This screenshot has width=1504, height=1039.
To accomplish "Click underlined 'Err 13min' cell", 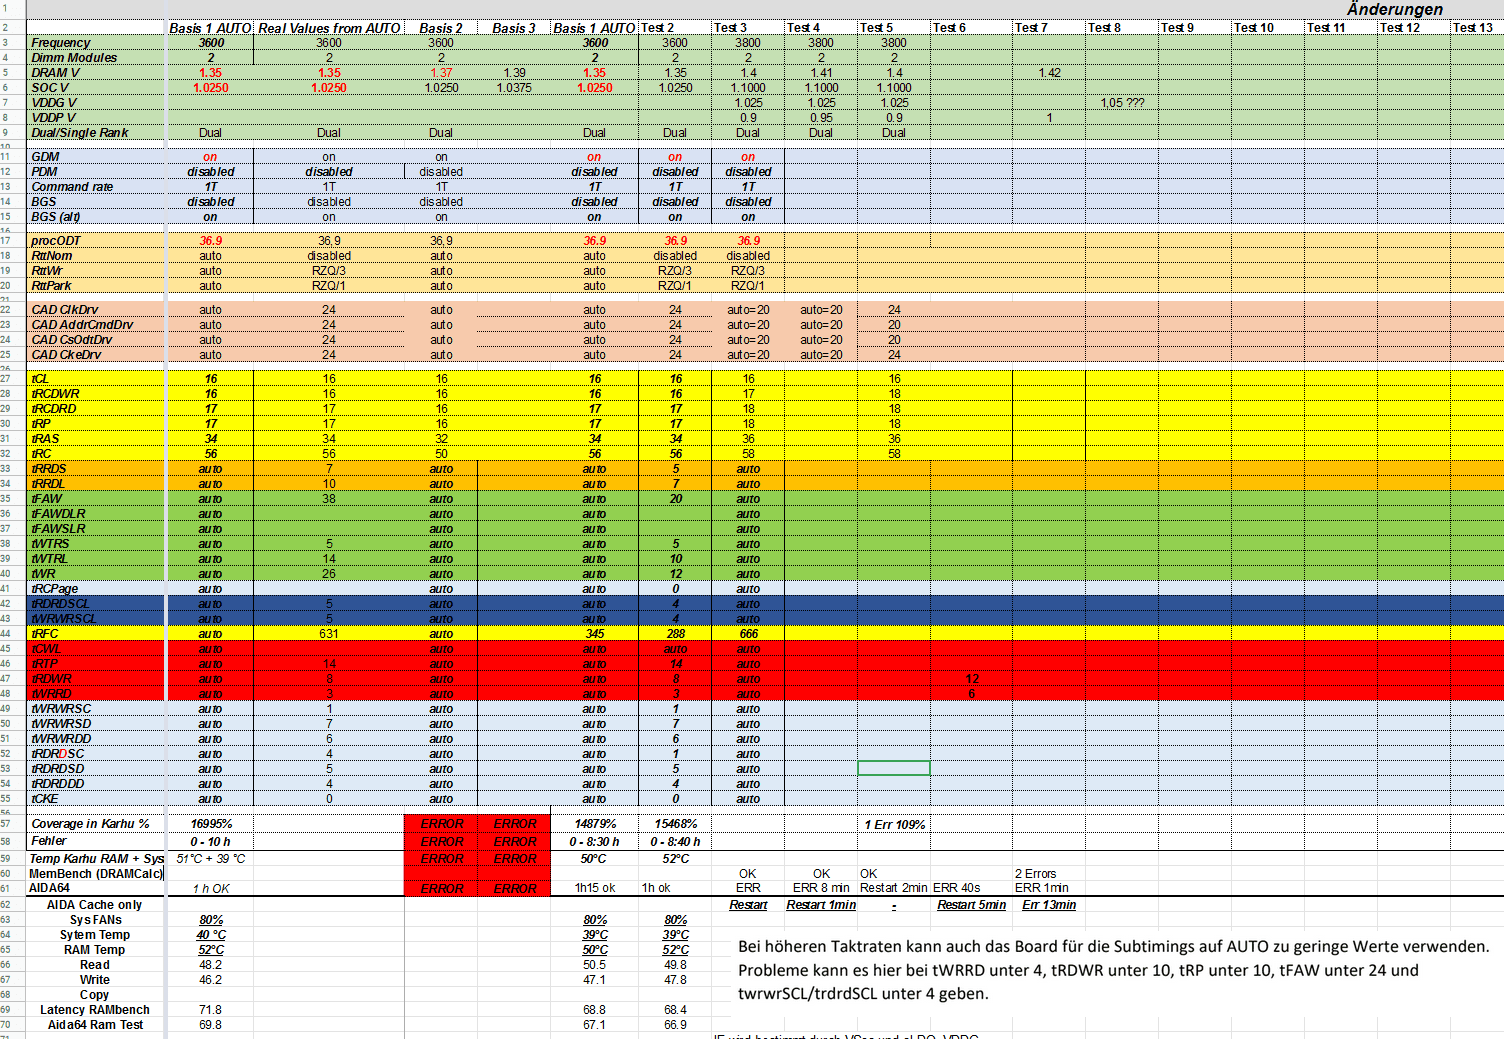I will click(1049, 905).
